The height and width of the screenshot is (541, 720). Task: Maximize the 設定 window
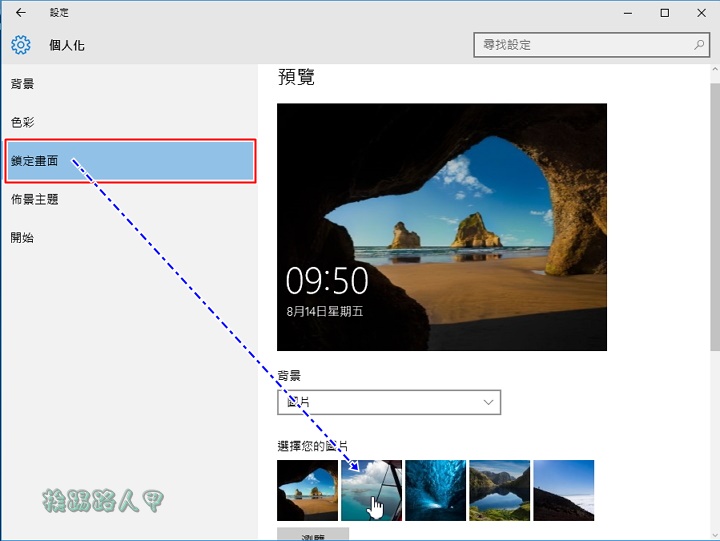click(x=664, y=13)
